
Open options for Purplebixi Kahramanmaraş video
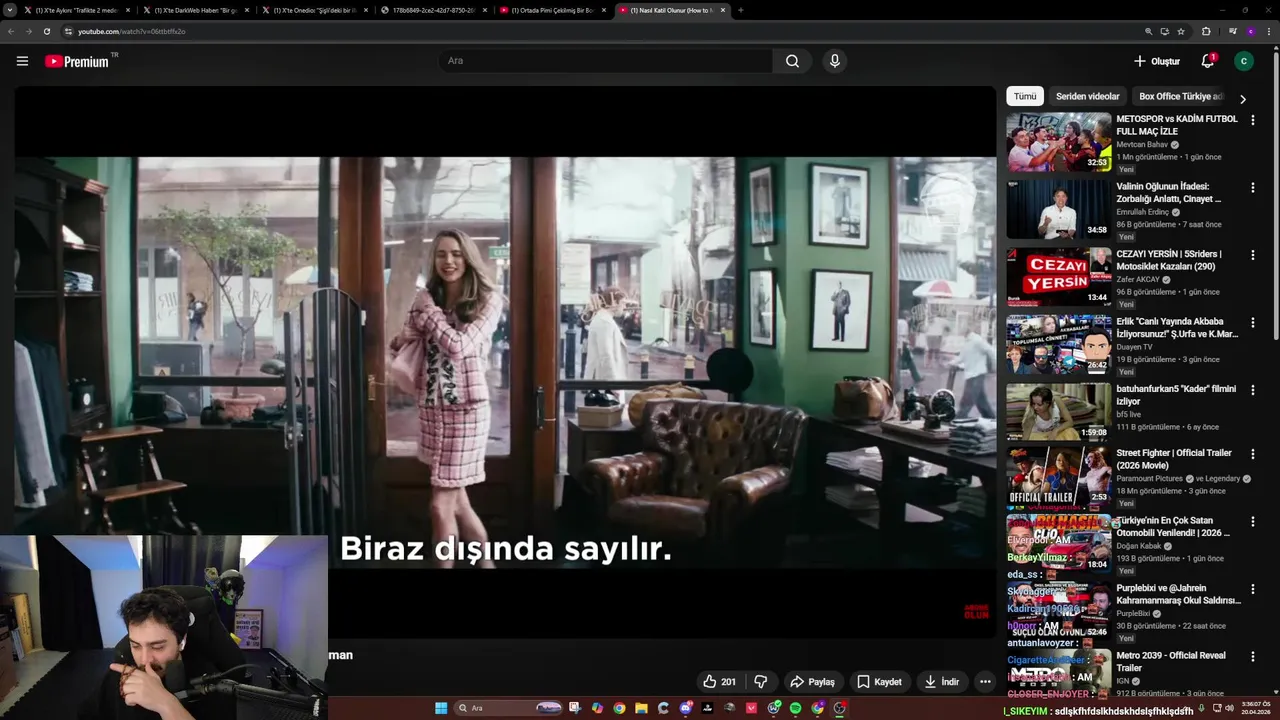click(x=1252, y=588)
